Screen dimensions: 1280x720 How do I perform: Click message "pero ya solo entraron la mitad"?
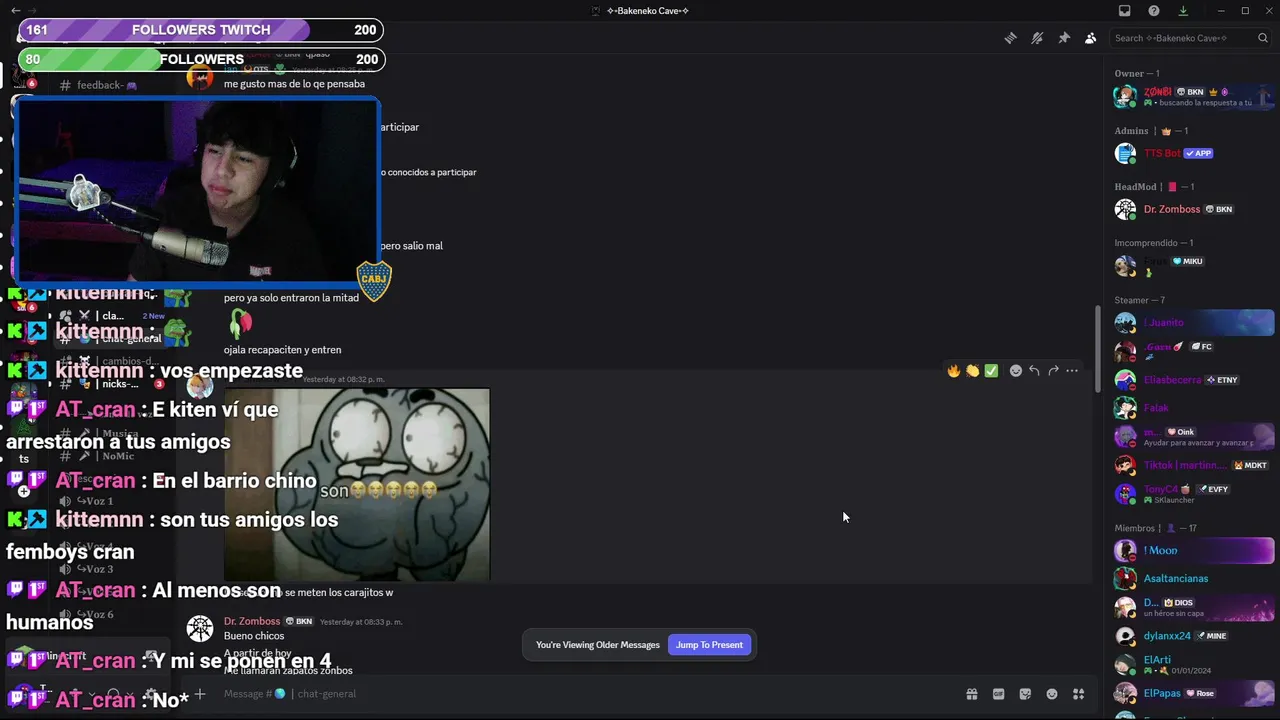click(291, 298)
